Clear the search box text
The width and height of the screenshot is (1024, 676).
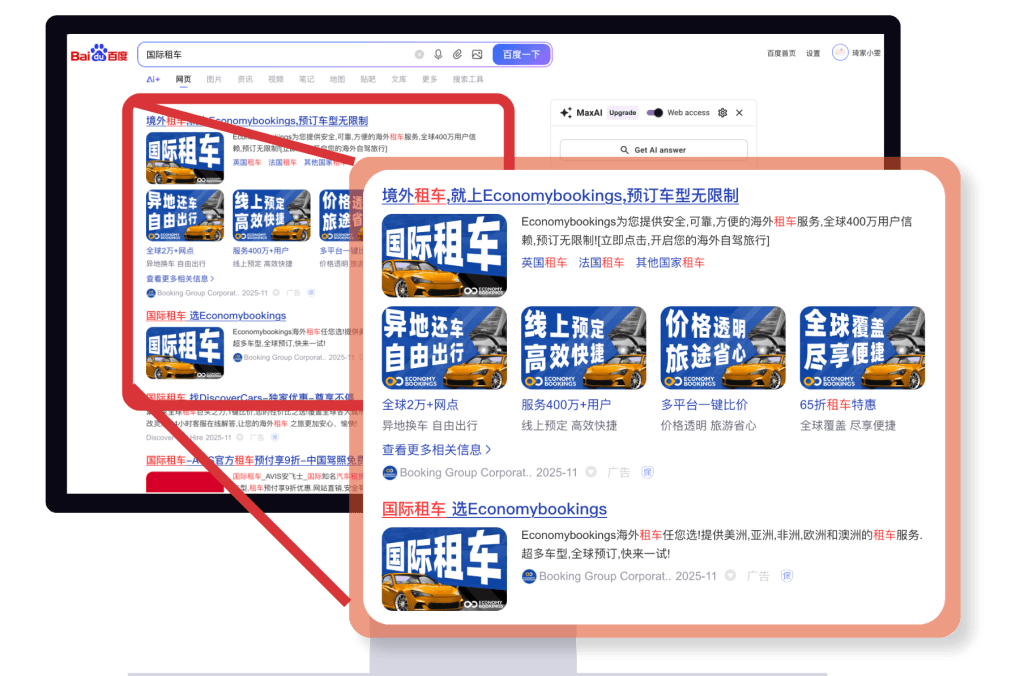point(419,54)
